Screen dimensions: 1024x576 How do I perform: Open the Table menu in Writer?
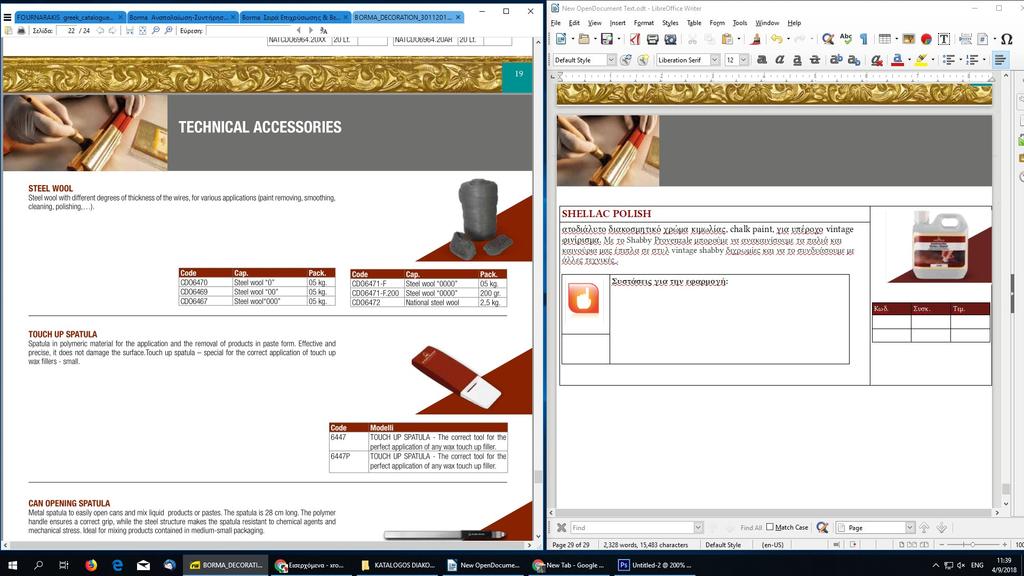(x=694, y=23)
